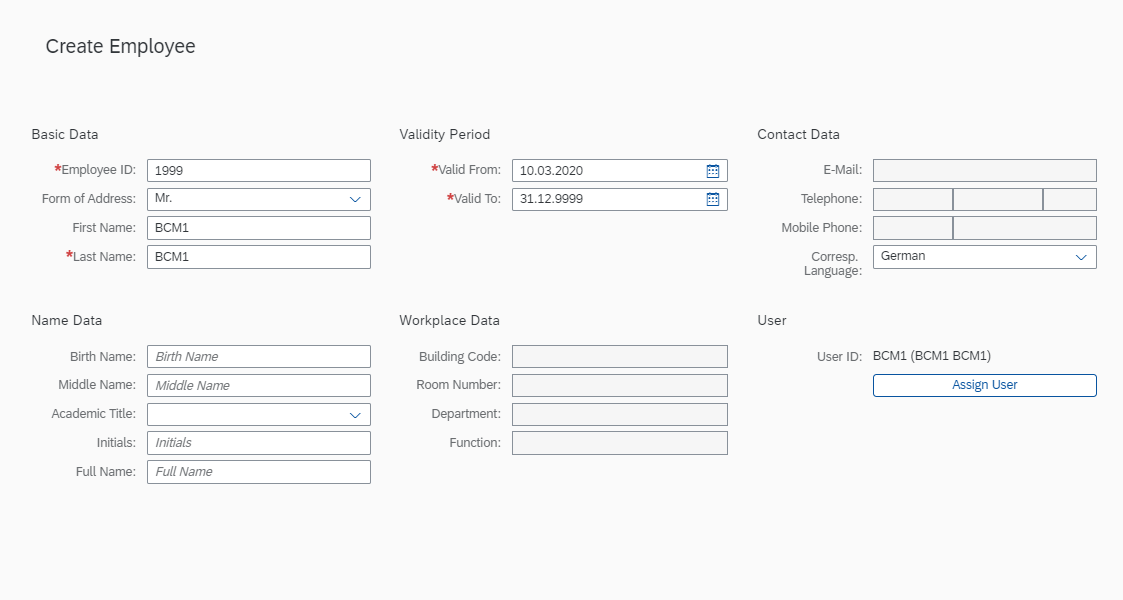This screenshot has height=600, width=1123.
Task: Focus the Last Name input field
Action: (x=258, y=257)
